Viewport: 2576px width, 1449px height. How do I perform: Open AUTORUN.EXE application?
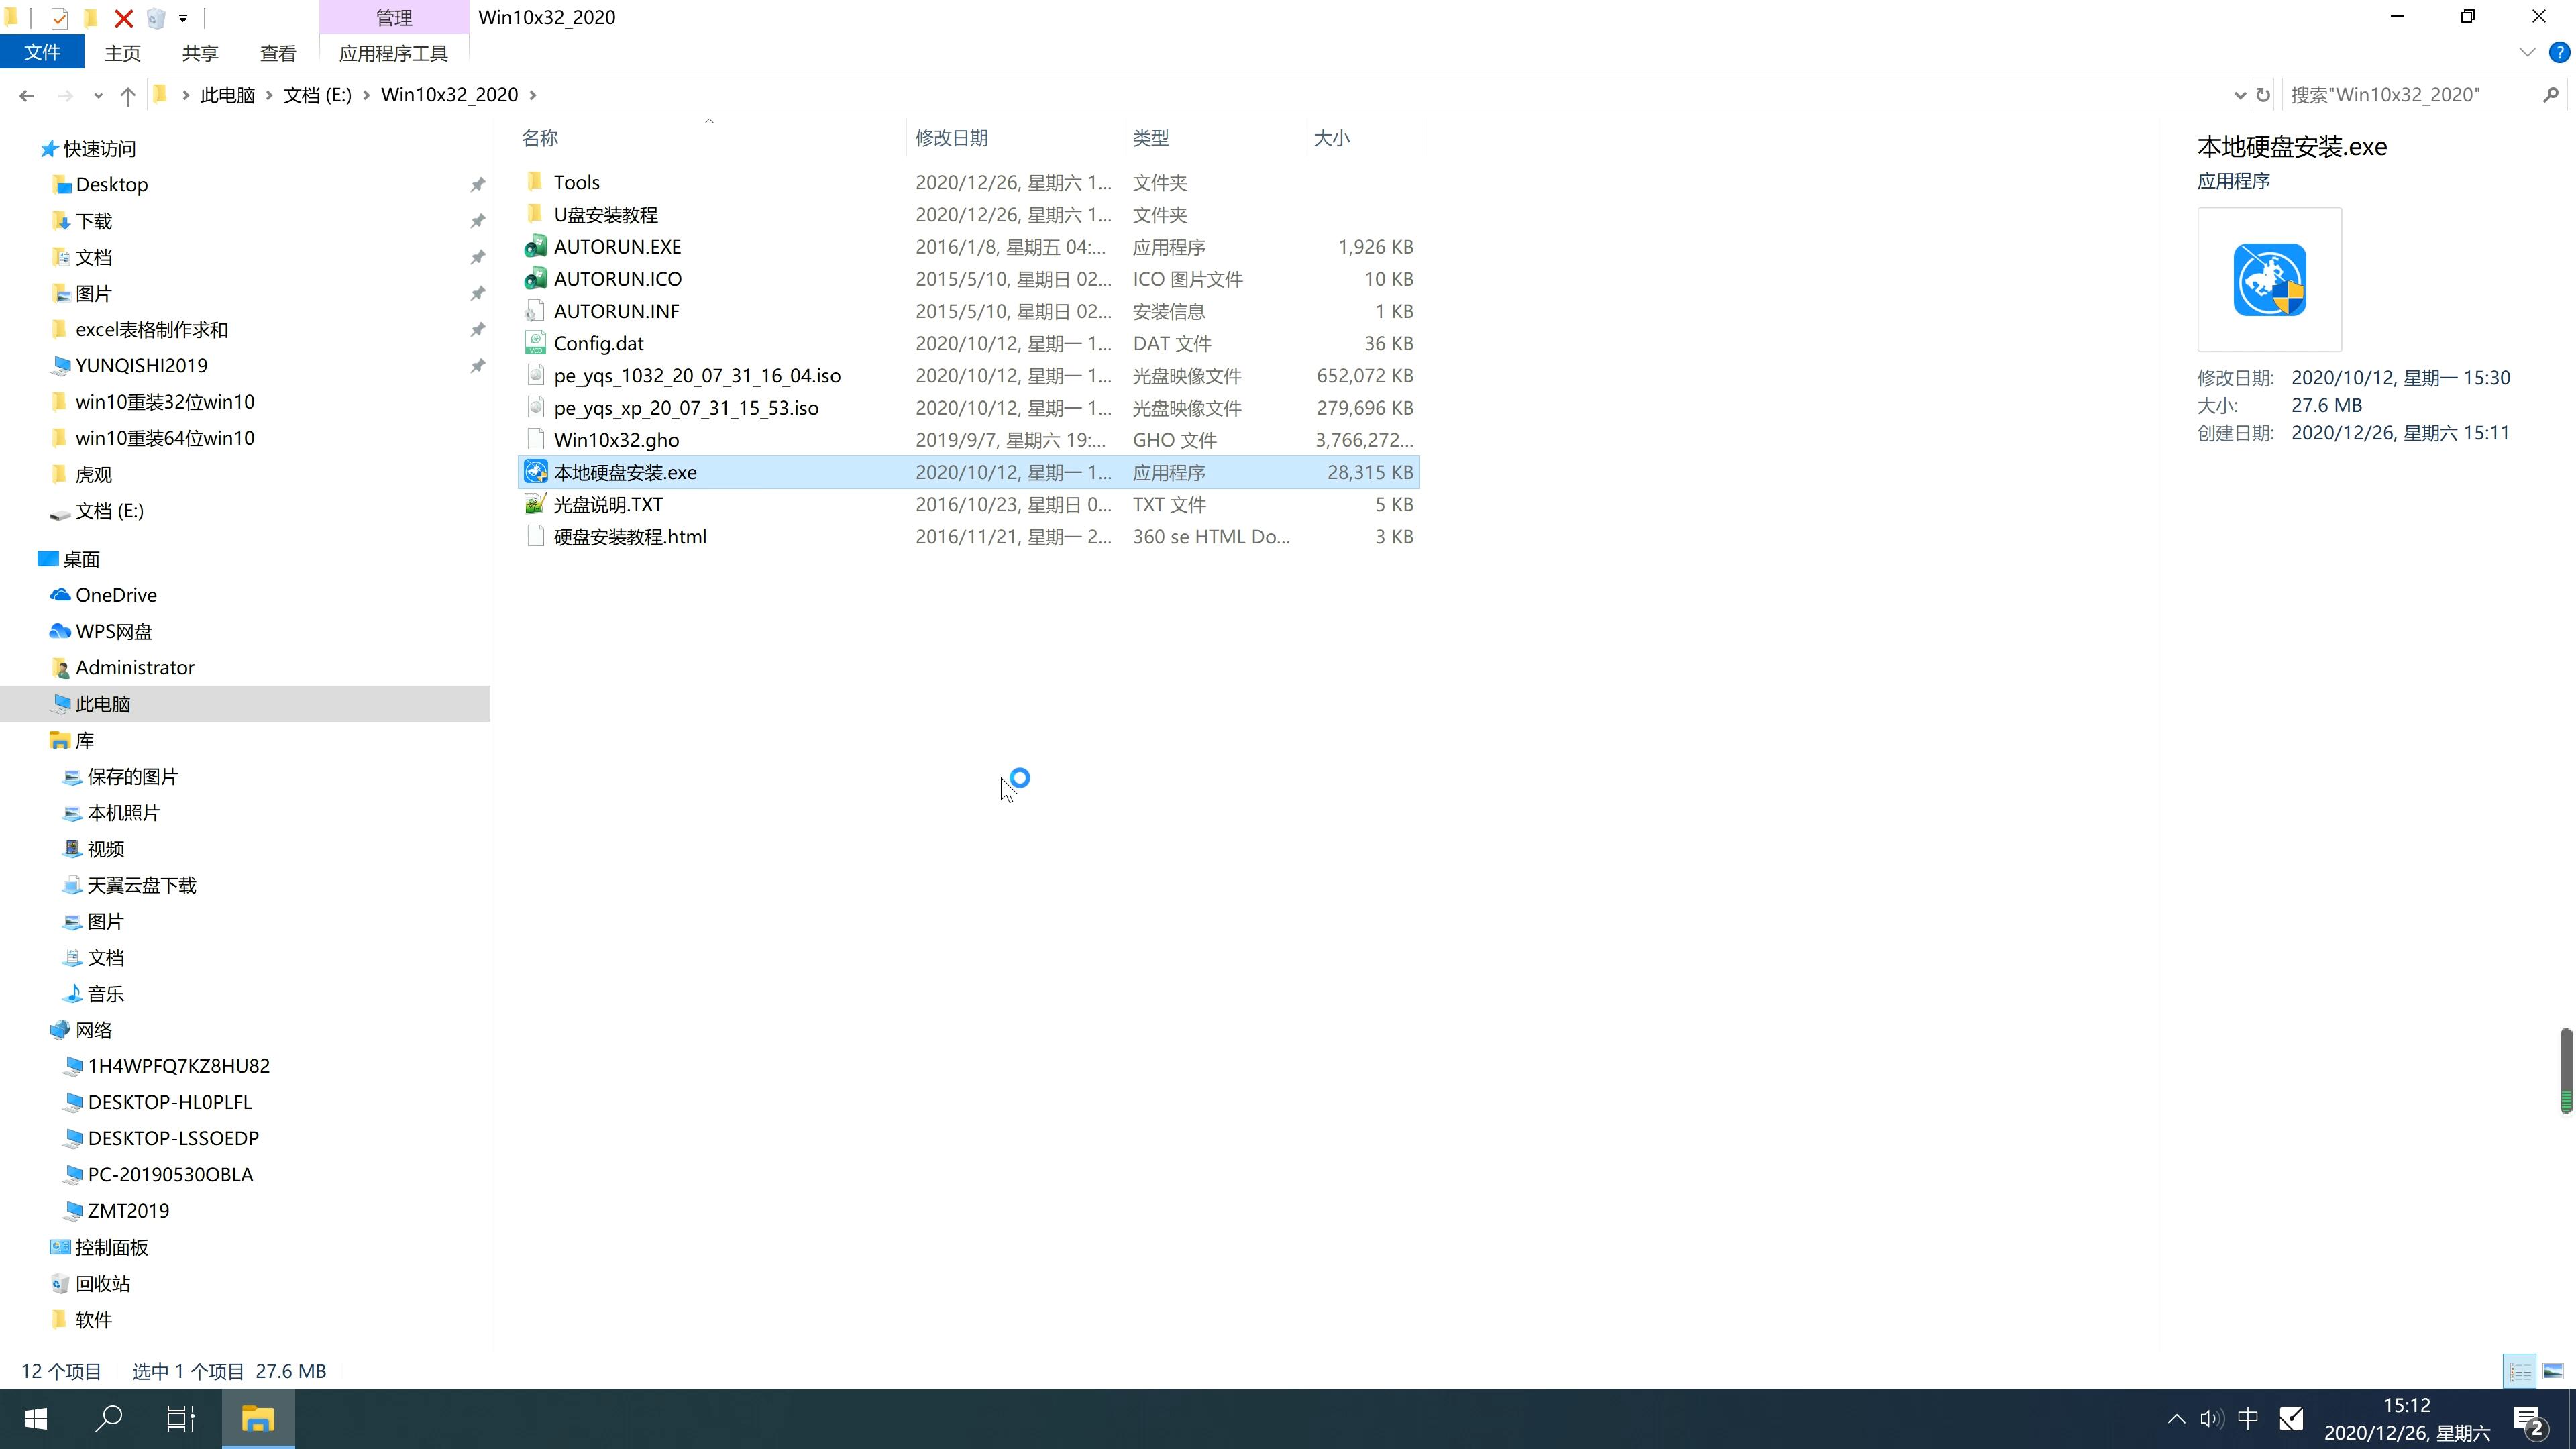(x=617, y=246)
